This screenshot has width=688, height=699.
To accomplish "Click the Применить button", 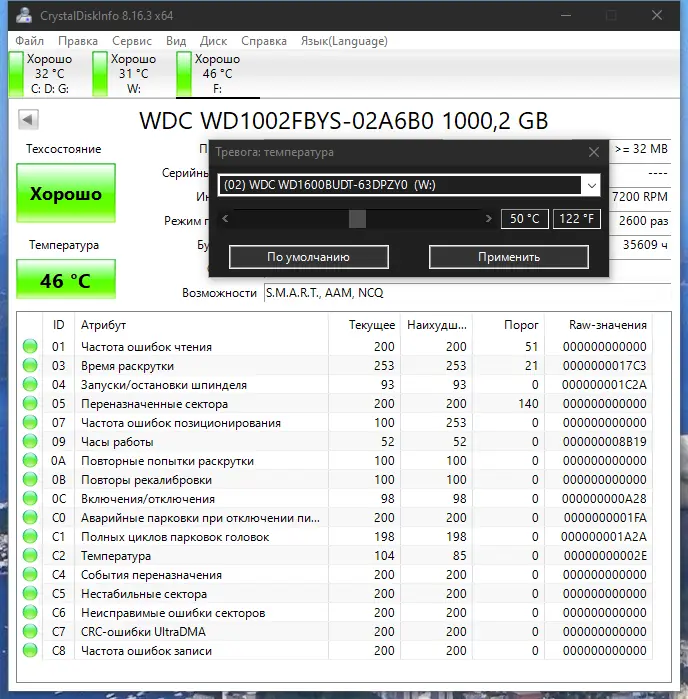I will coord(509,257).
